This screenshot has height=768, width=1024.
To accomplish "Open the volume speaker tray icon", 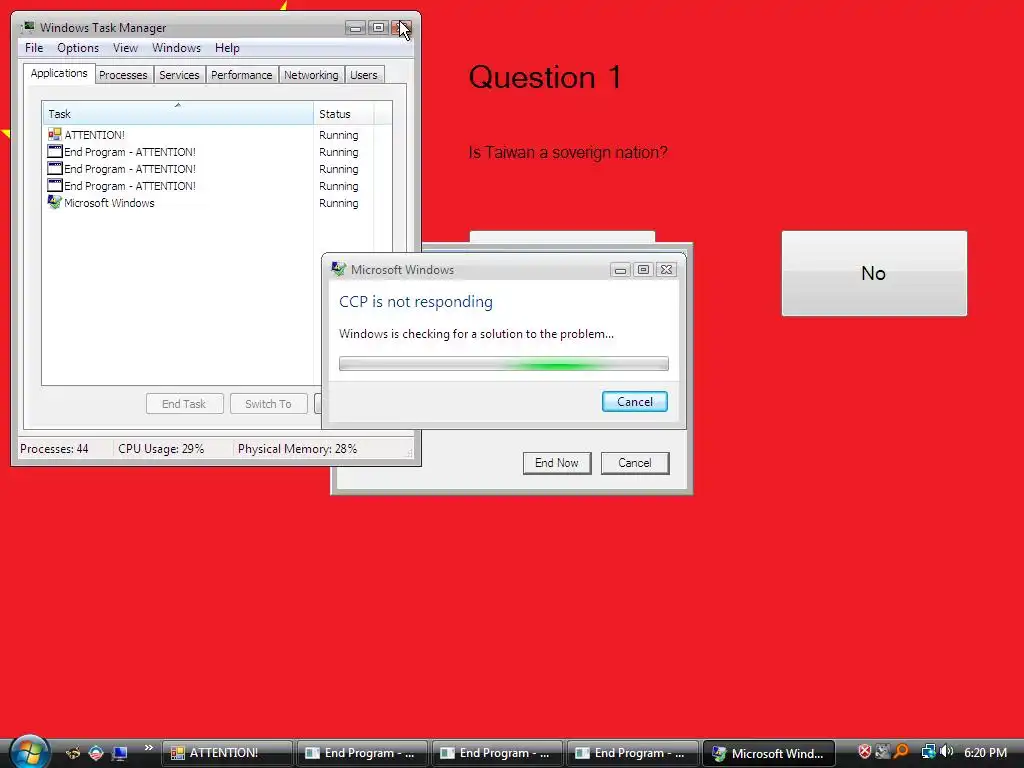I will 946,752.
